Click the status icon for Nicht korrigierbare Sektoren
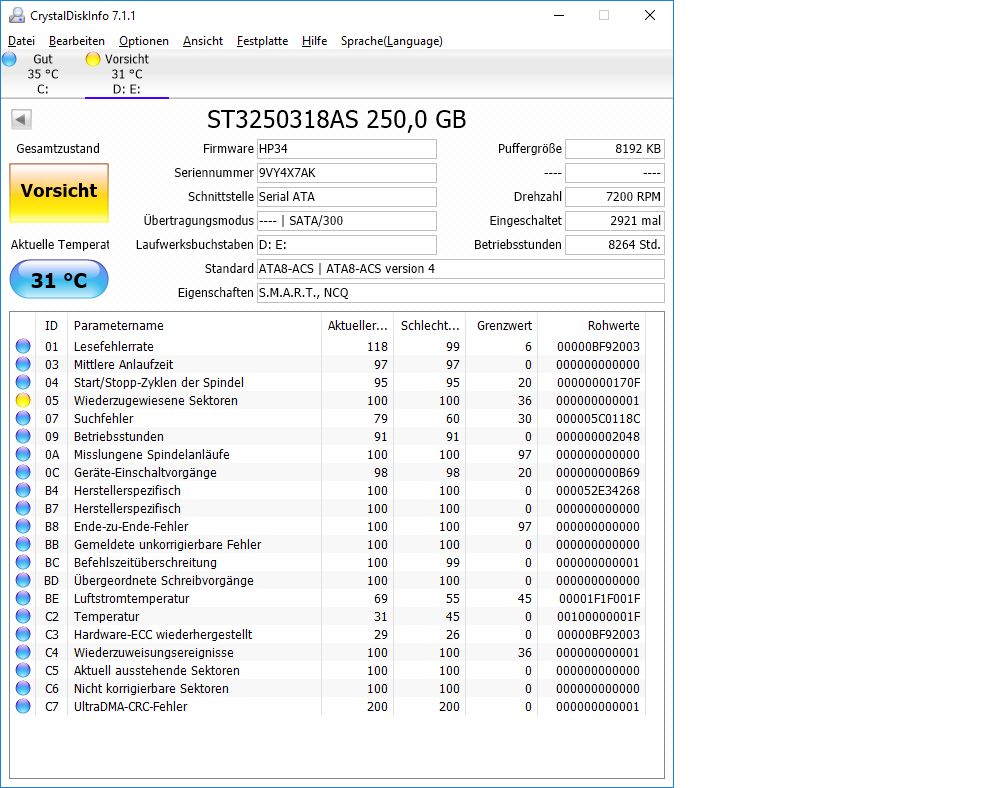1008x788 pixels. [23, 688]
